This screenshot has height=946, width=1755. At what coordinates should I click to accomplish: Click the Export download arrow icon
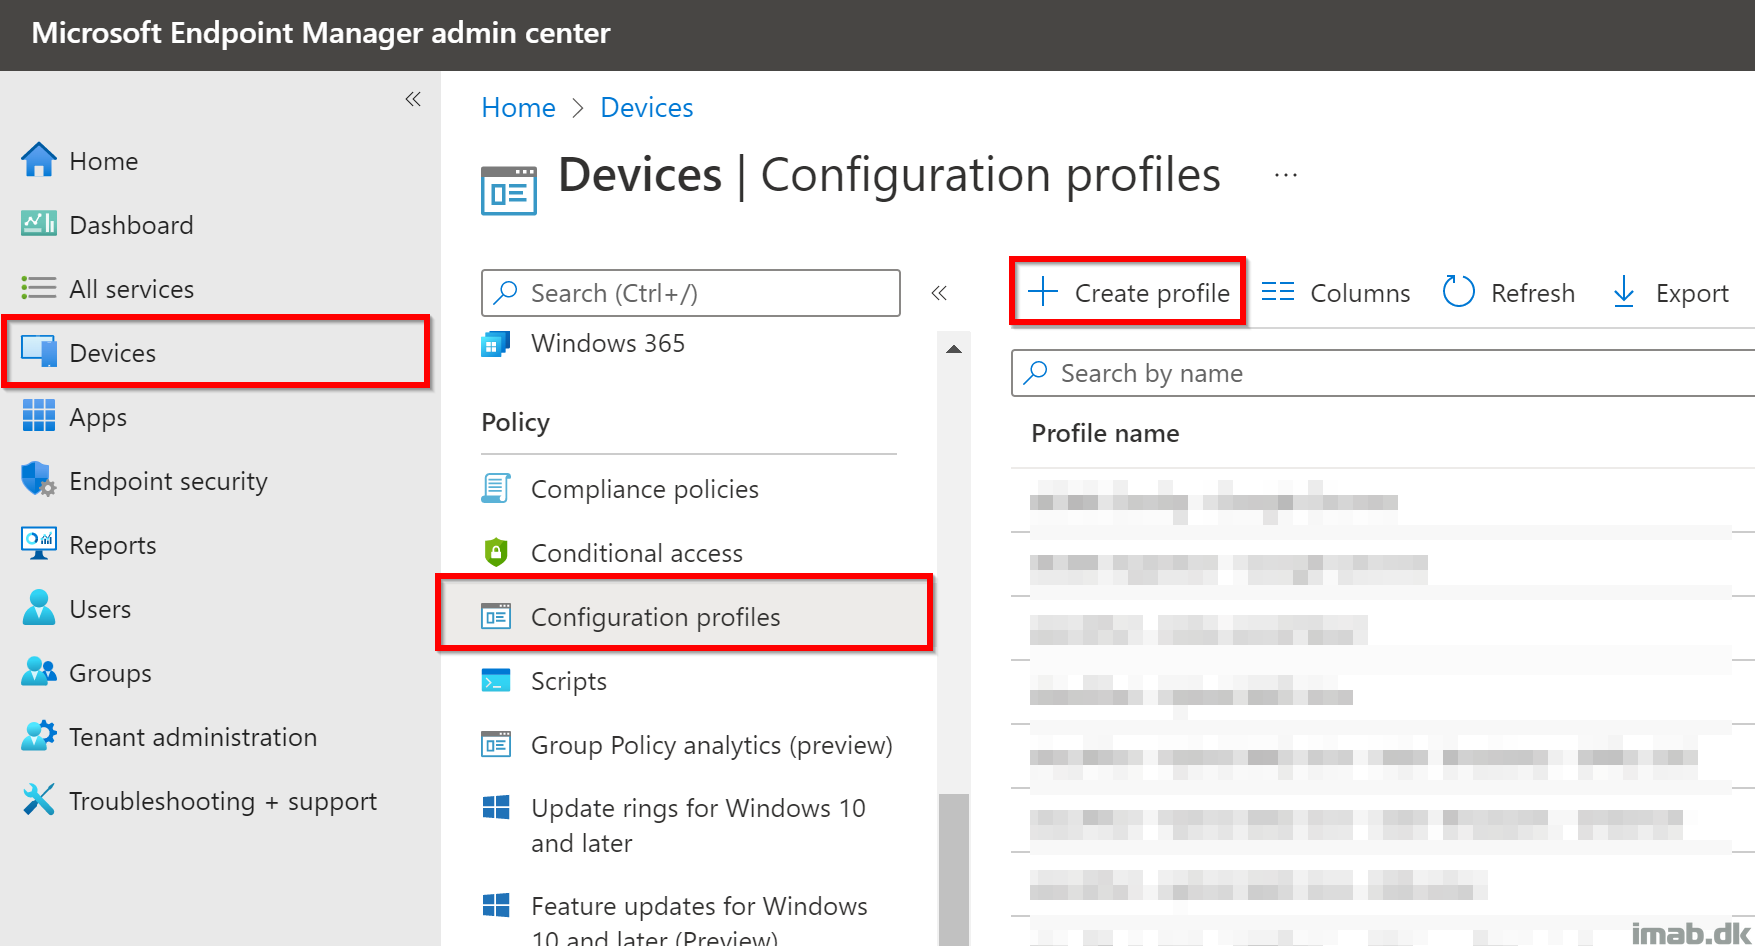(1624, 291)
